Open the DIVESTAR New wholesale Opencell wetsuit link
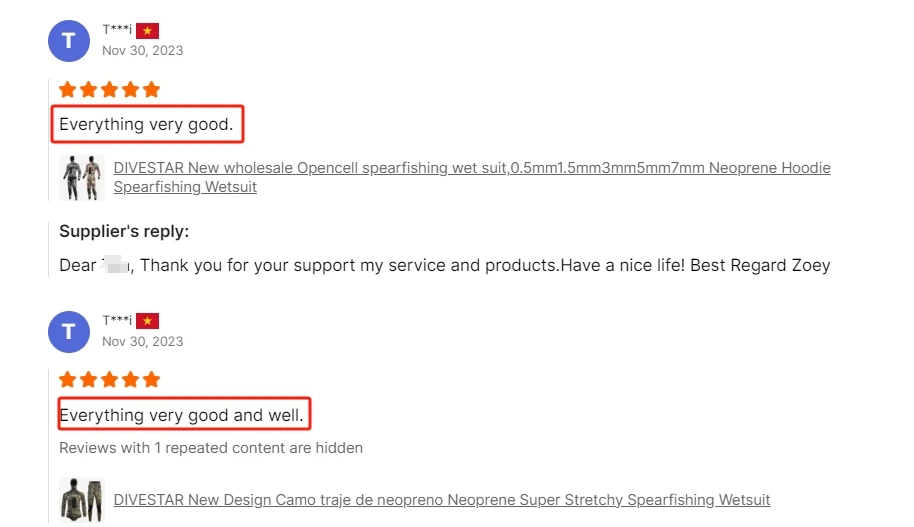 [x=472, y=177]
